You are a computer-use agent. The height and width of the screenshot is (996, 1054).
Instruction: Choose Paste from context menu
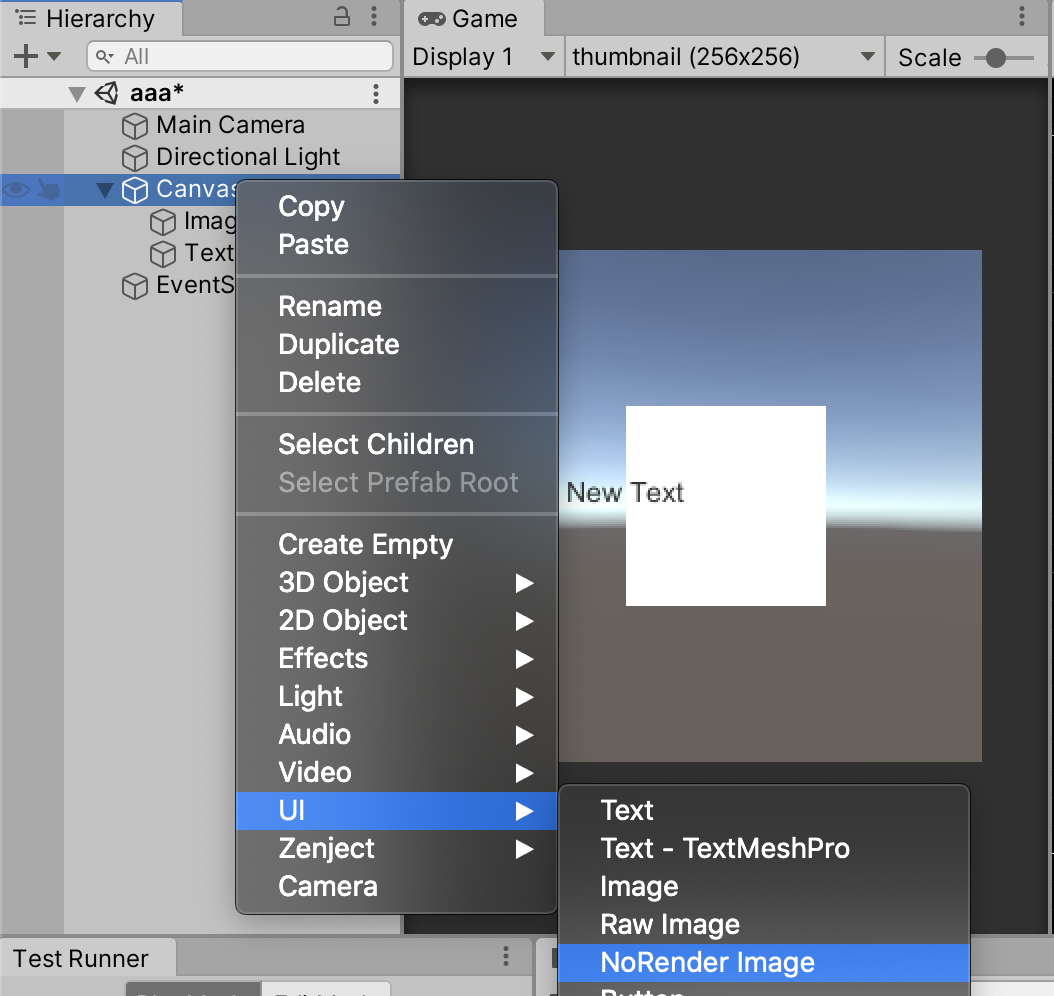tap(397, 245)
